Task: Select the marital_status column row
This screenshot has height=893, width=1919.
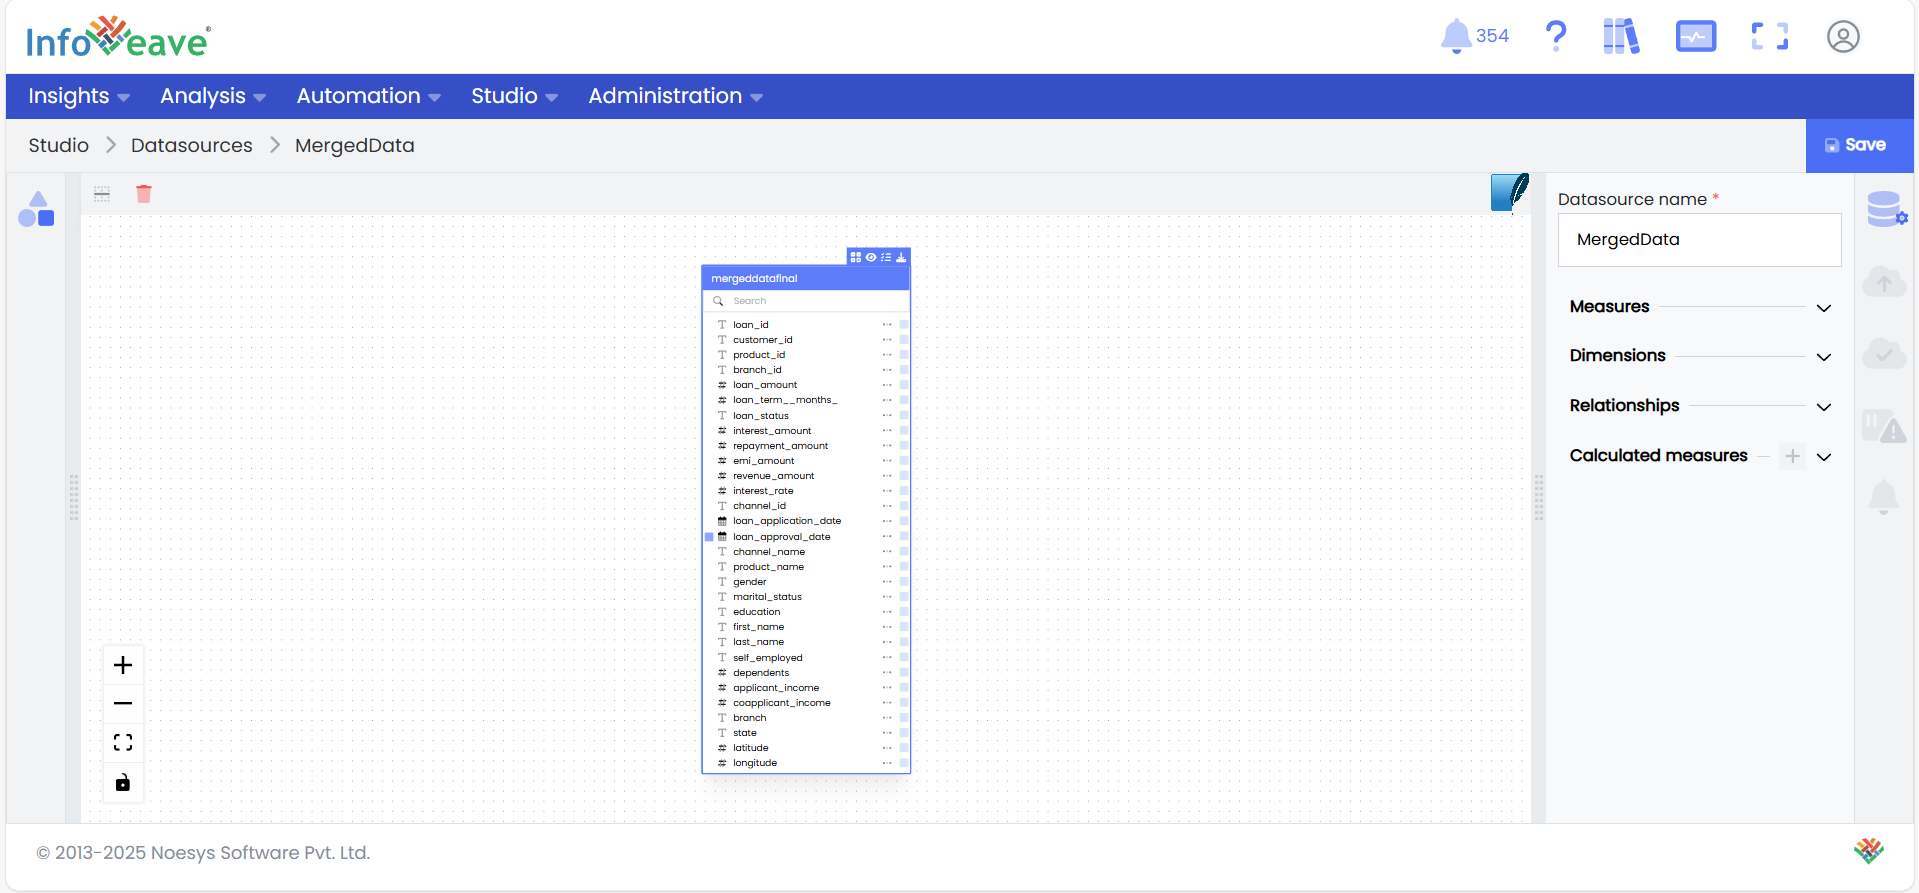Action: [806, 597]
